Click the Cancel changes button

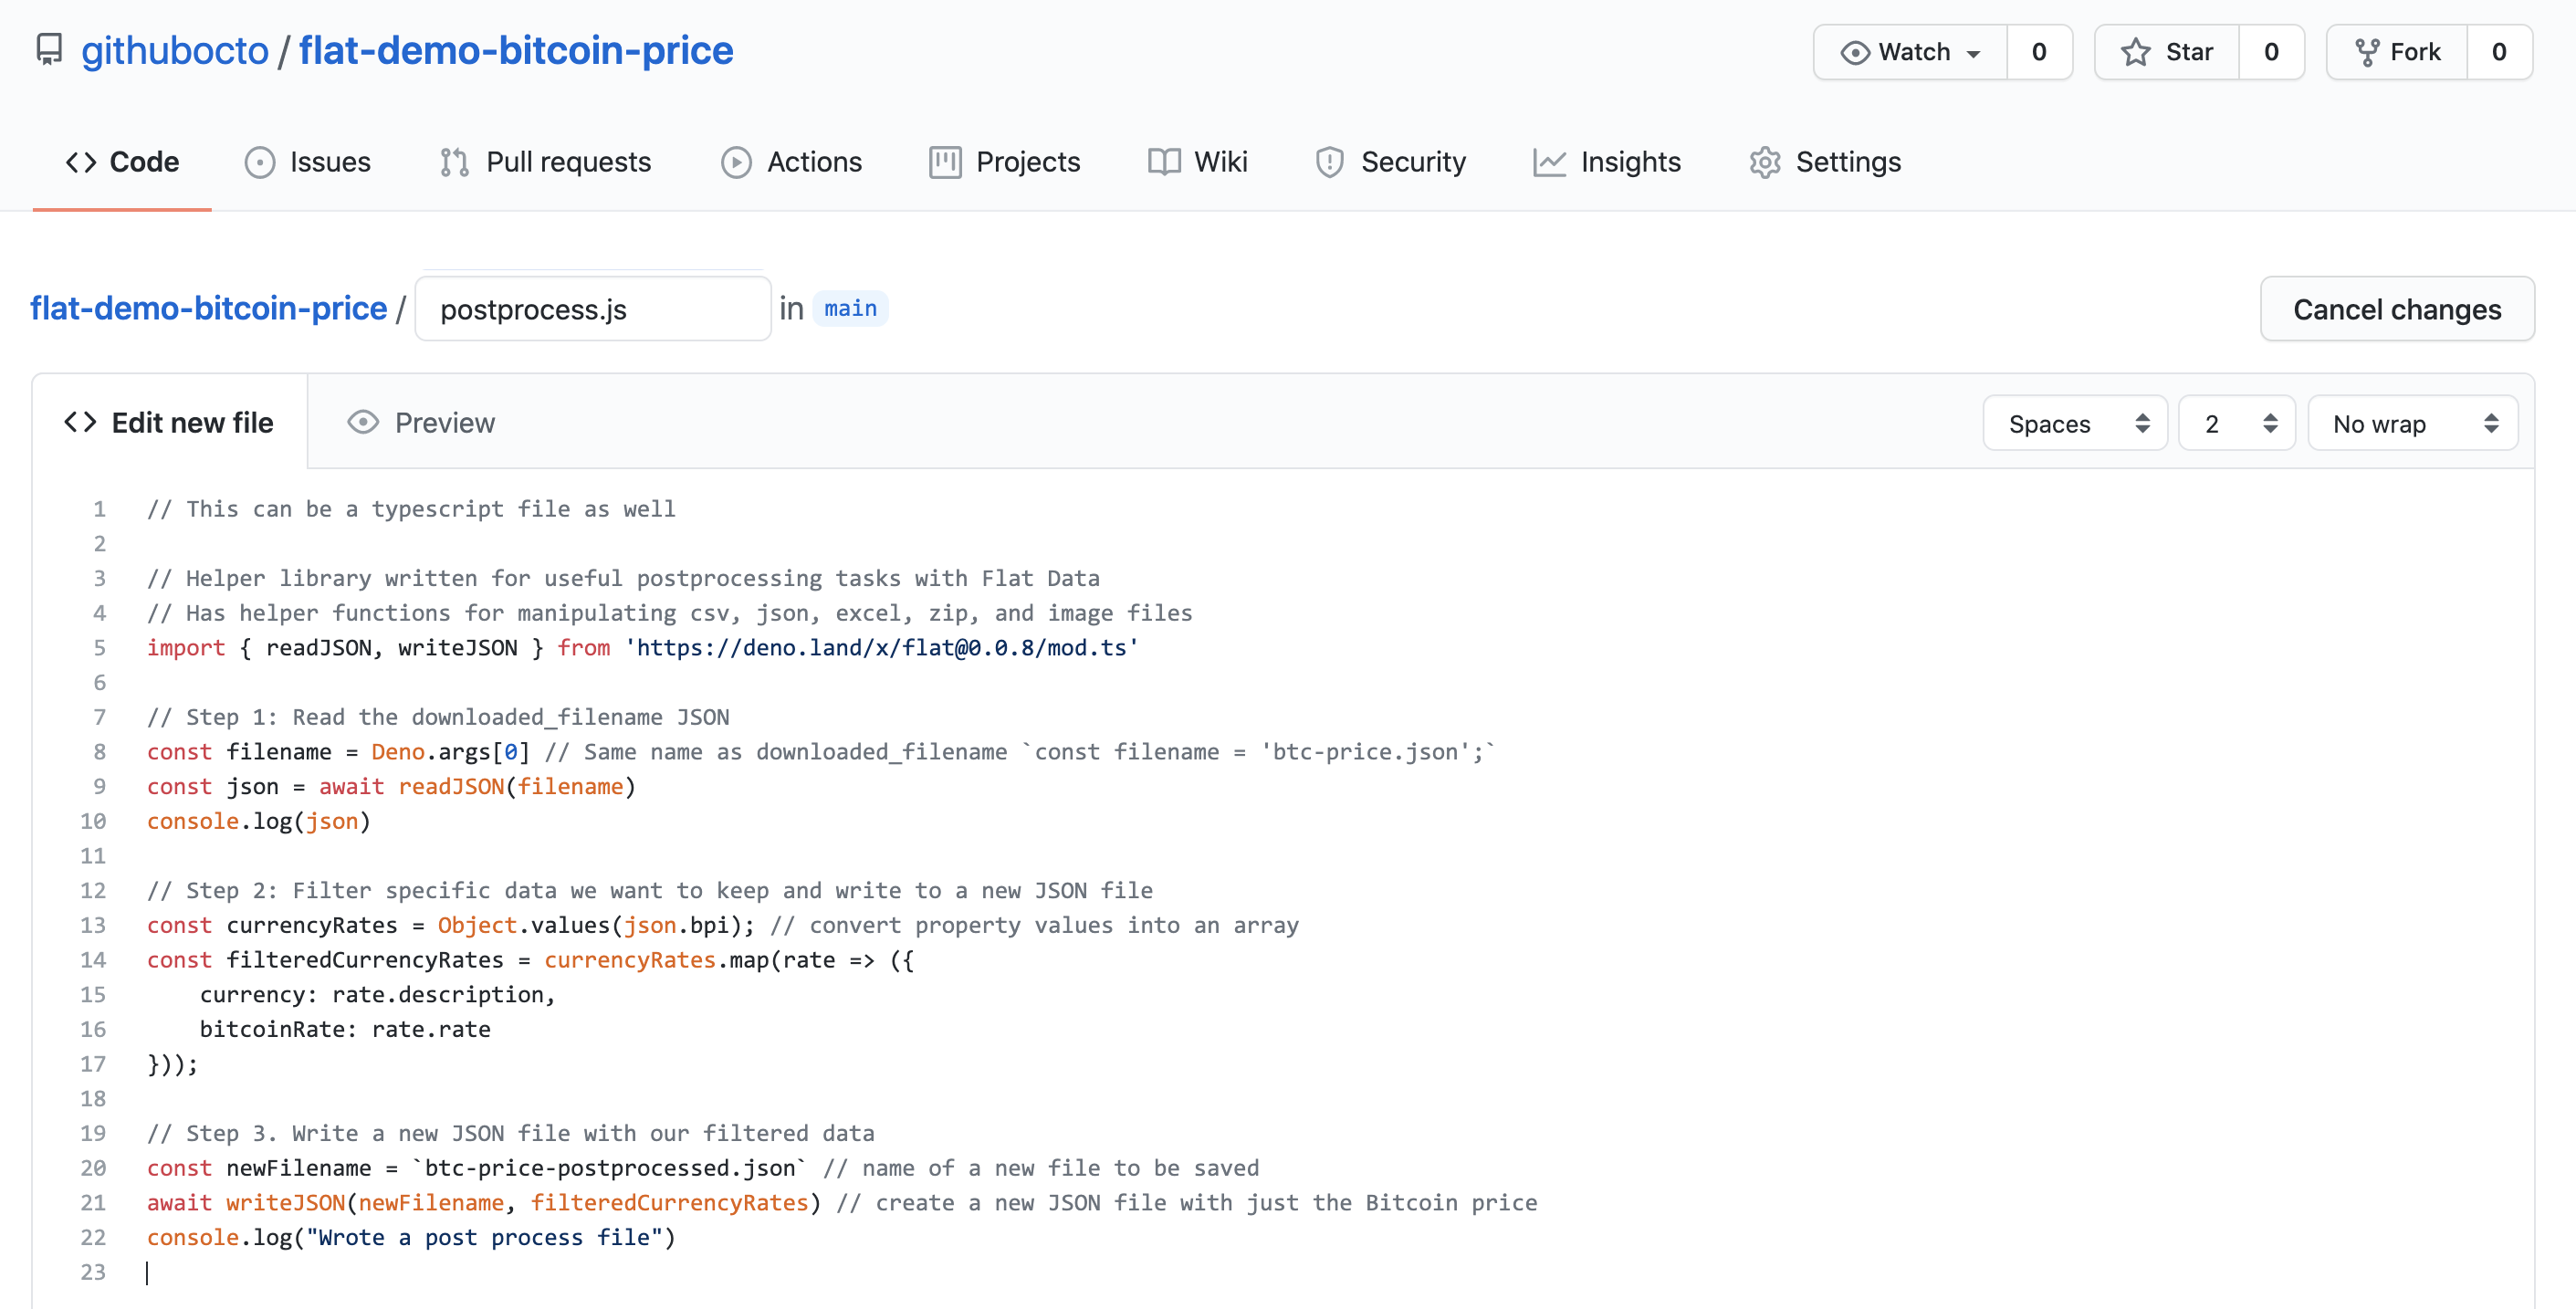[2397, 308]
